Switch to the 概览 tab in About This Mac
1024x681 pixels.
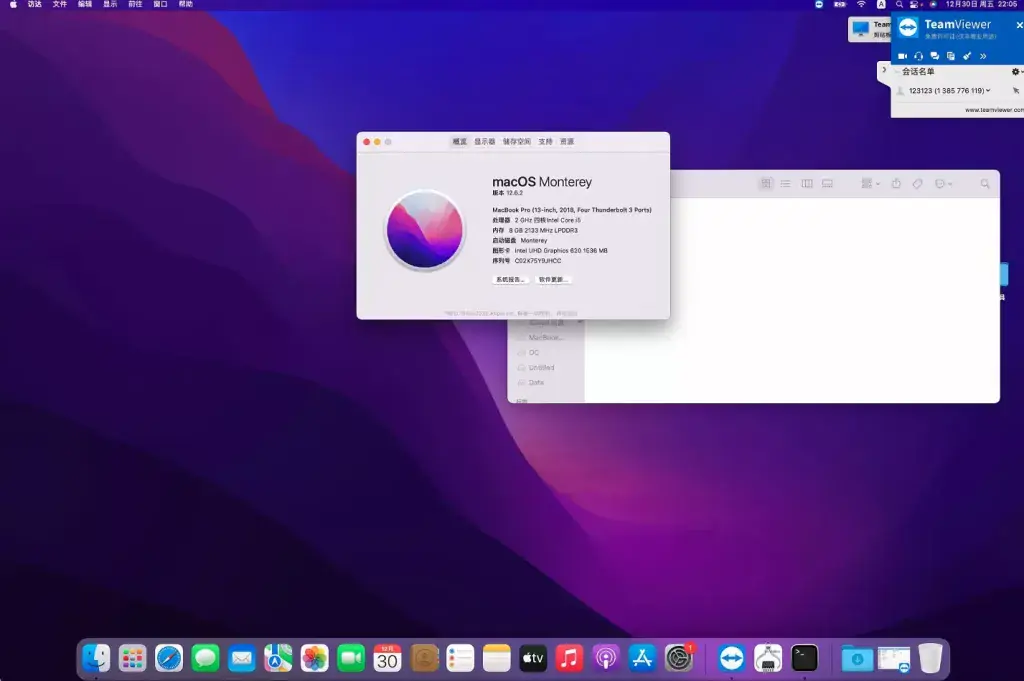[x=460, y=142]
